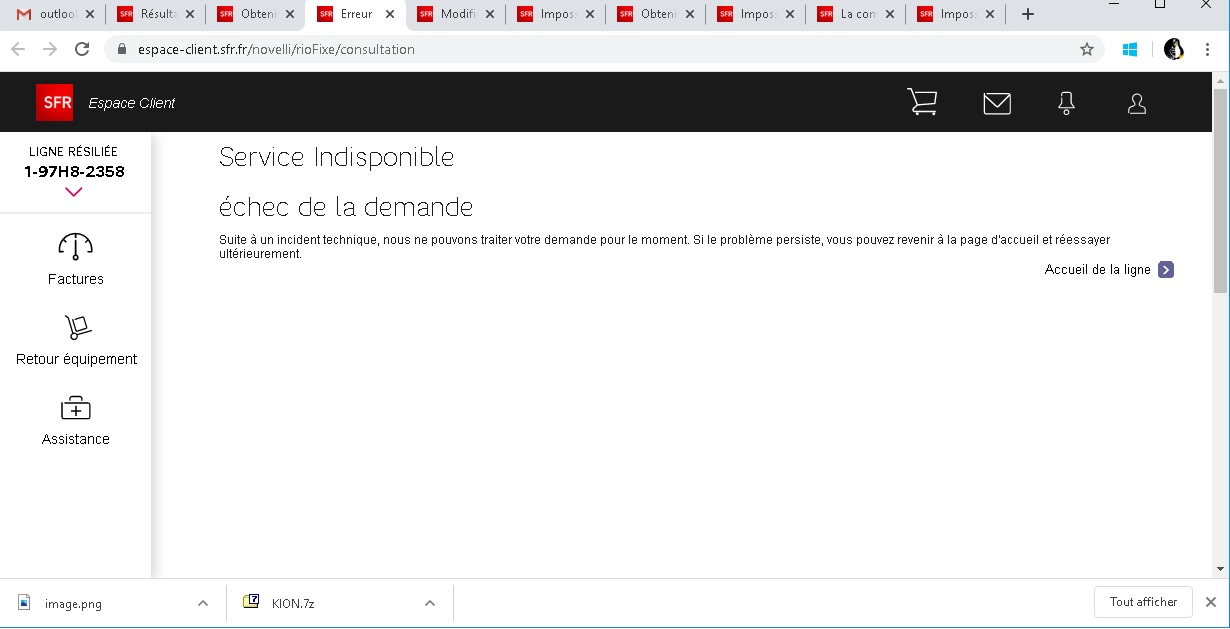Click the Tout afficher button
The height and width of the screenshot is (629, 1230).
(x=1143, y=602)
